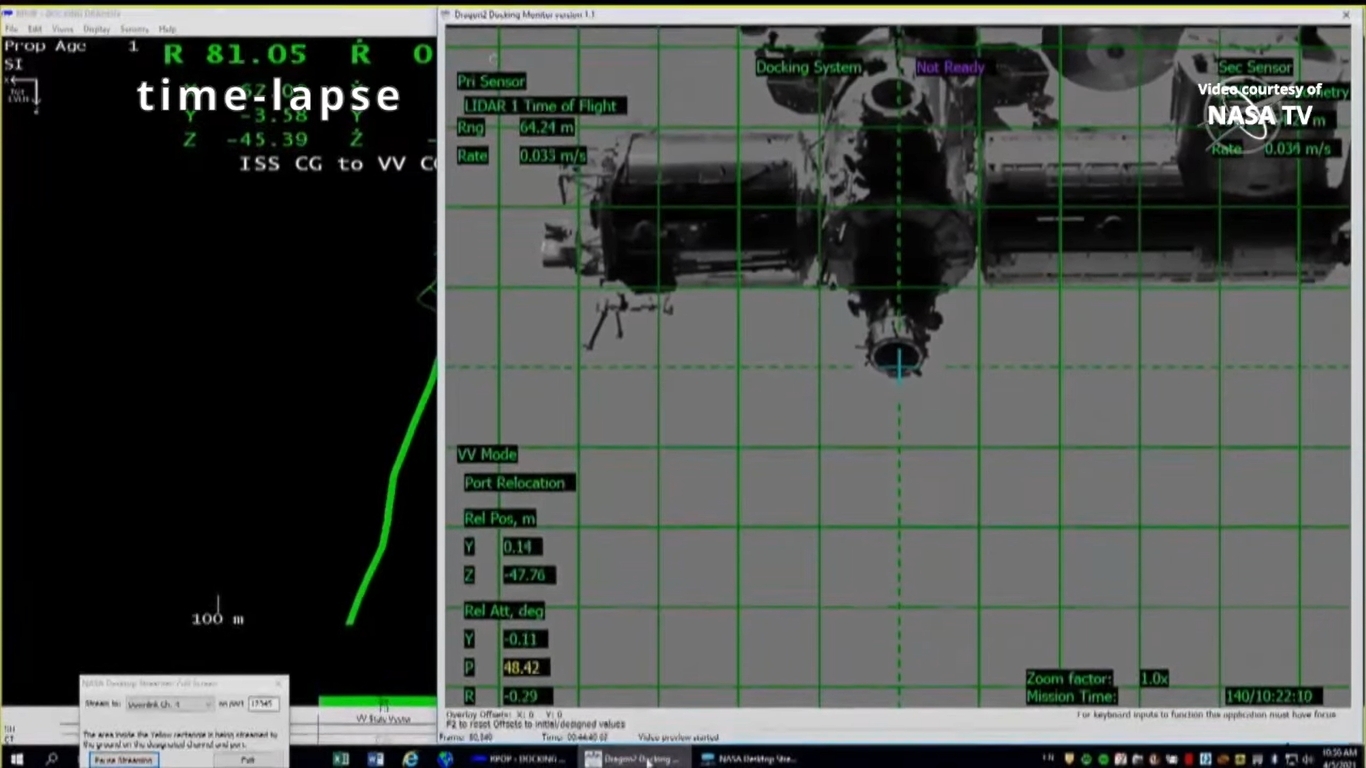Viewport: 1366px width, 768px height.
Task: Click Zoom factor value 1.0x
Action: coord(1154,678)
